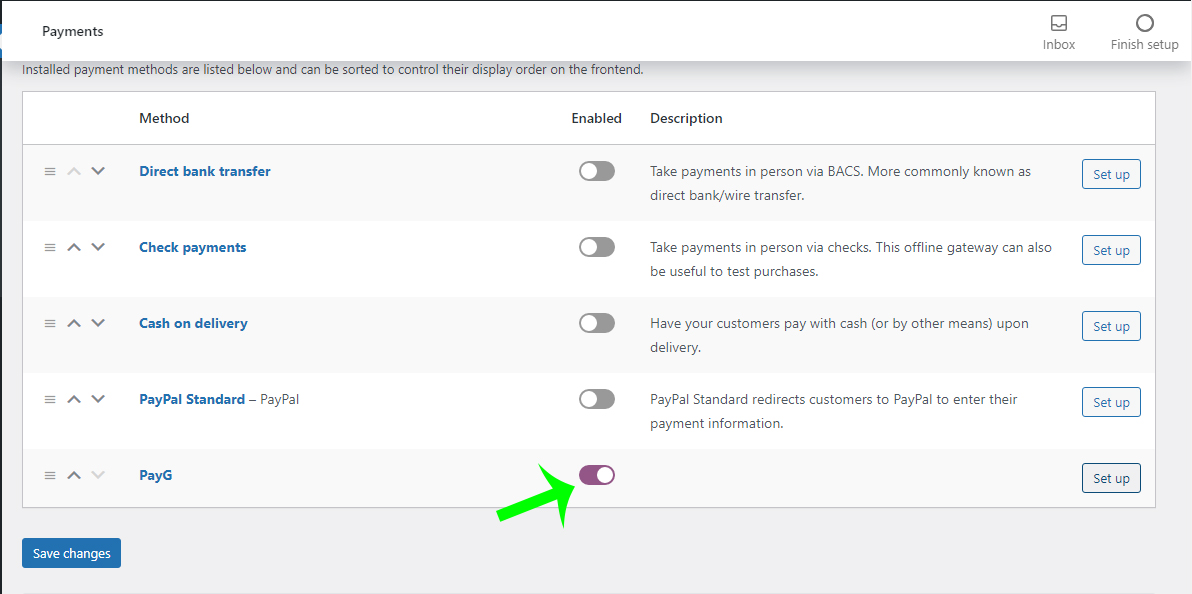
Task: Toggle Check payments on
Action: tap(597, 247)
